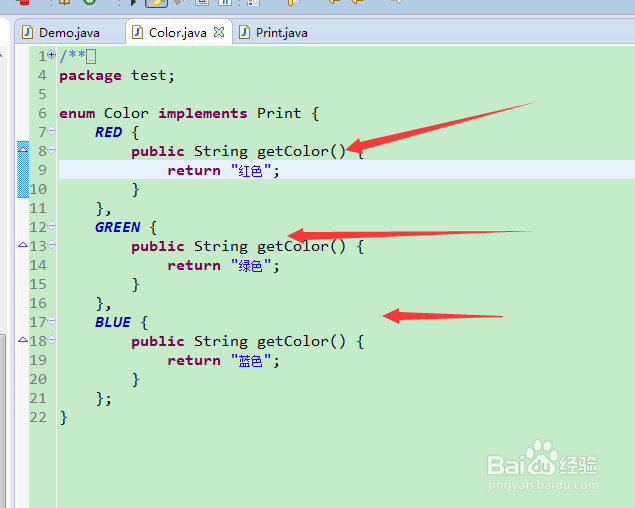
Task: Select the Color.java editor tab
Action: tap(178, 32)
